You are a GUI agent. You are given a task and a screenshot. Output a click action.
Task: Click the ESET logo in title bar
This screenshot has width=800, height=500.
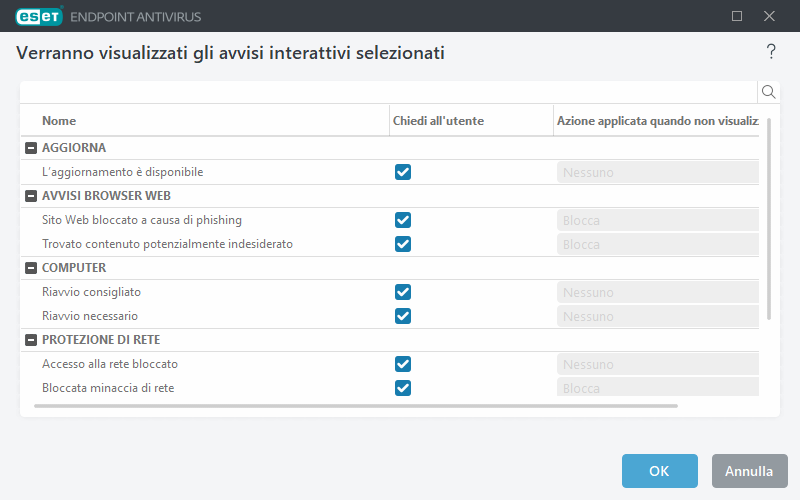click(39, 16)
